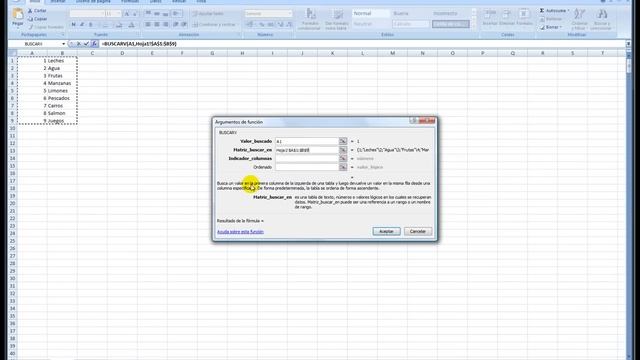
Task: Open the font size dropdown
Action: 118,14
